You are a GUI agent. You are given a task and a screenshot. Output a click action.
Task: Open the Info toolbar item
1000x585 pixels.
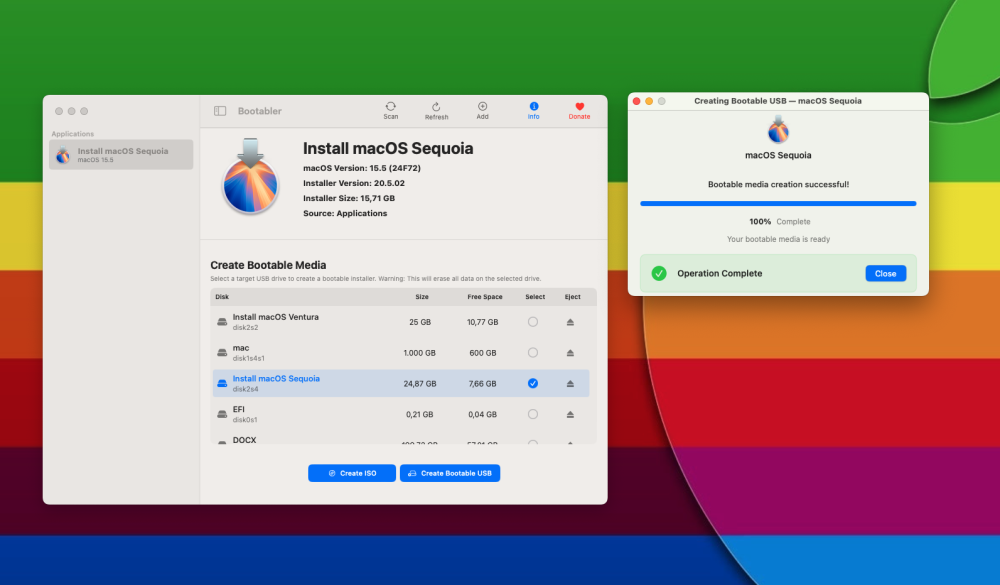click(533, 110)
